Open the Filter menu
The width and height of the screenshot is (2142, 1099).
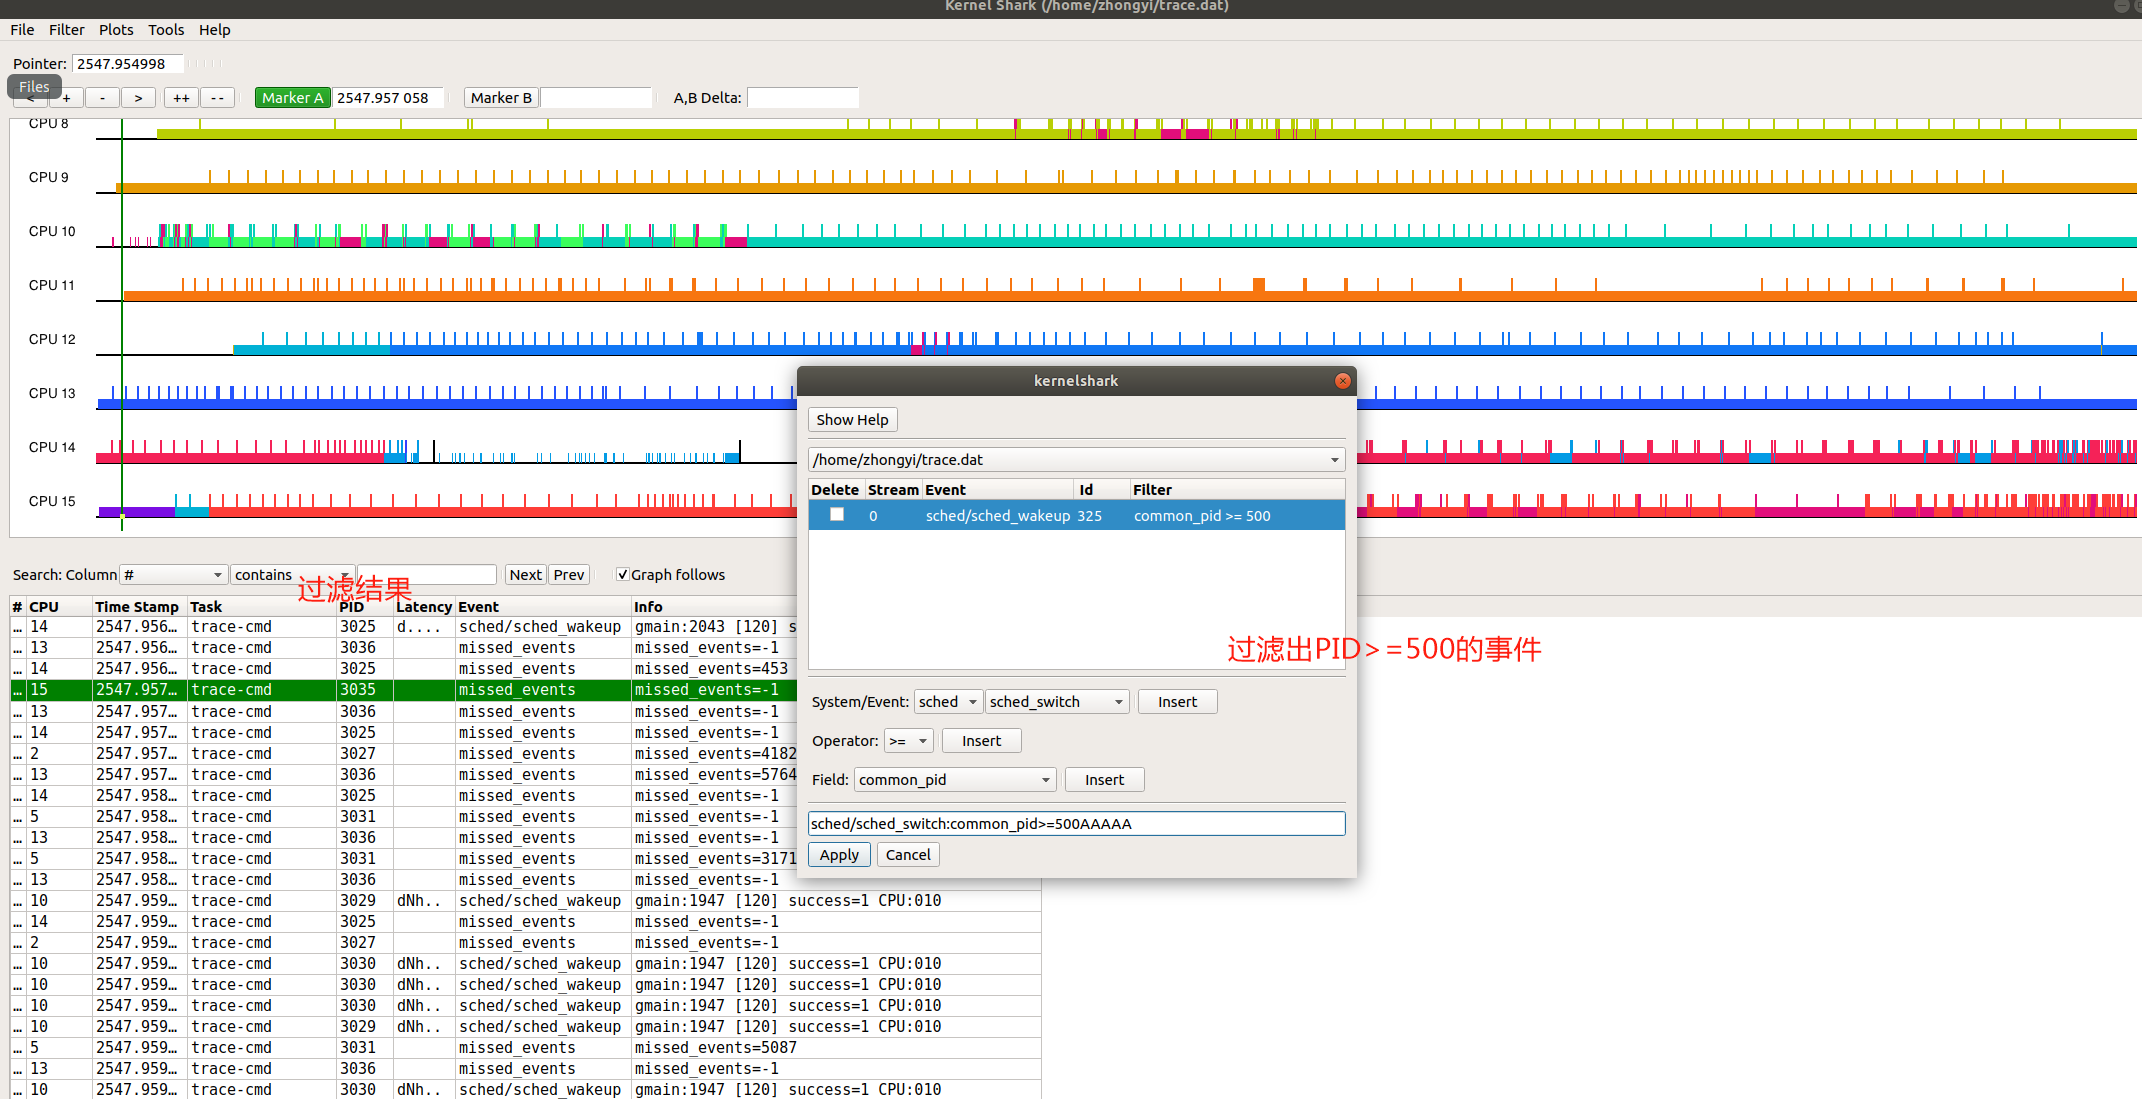pos(66,29)
